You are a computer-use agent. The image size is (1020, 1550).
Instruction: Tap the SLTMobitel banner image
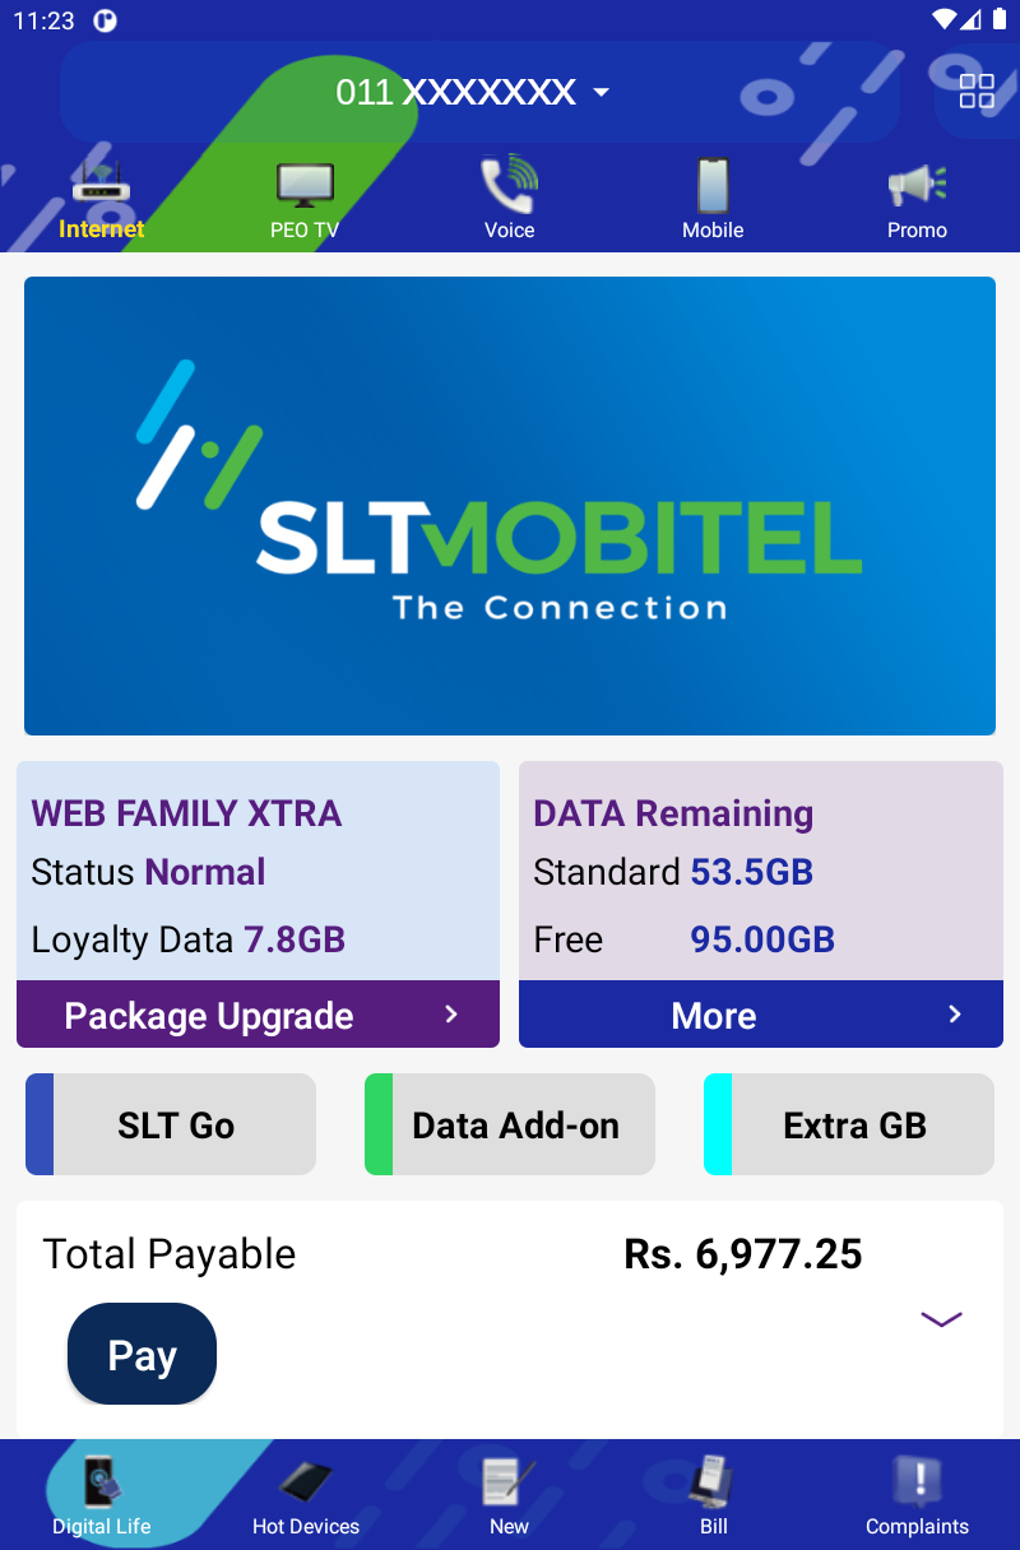tap(510, 506)
